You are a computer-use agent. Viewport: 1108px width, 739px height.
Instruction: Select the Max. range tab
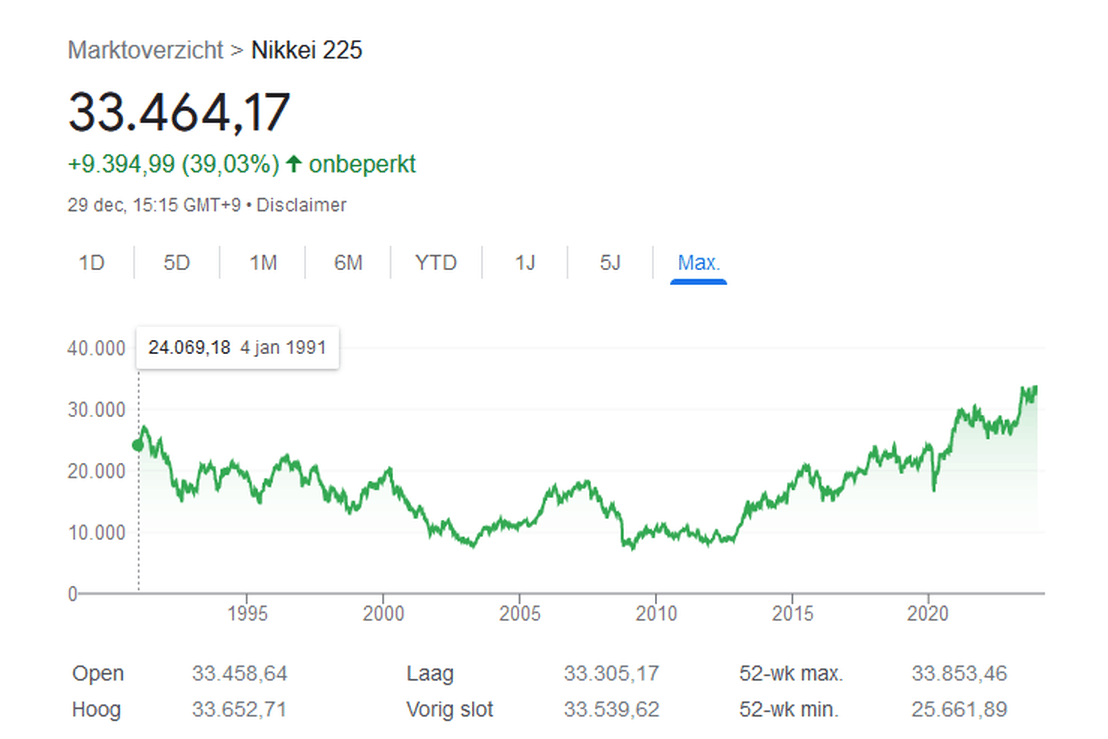(x=699, y=263)
